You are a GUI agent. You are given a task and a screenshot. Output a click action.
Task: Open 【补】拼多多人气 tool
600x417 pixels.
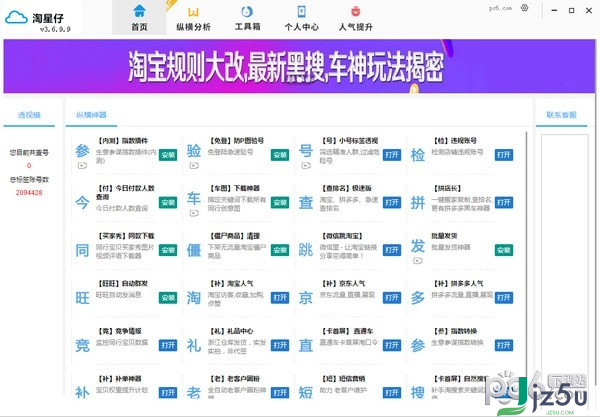(x=504, y=298)
